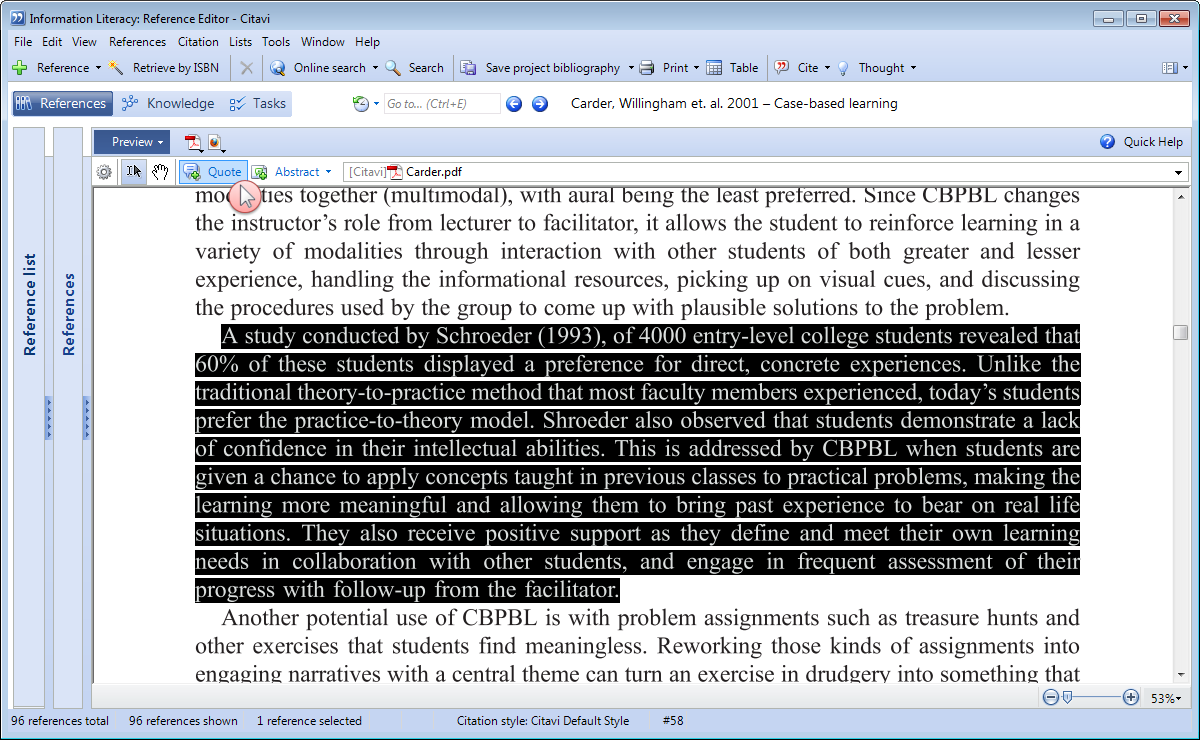This screenshot has width=1200, height=740.
Task: Click the zoom out minus icon
Action: click(1050, 698)
